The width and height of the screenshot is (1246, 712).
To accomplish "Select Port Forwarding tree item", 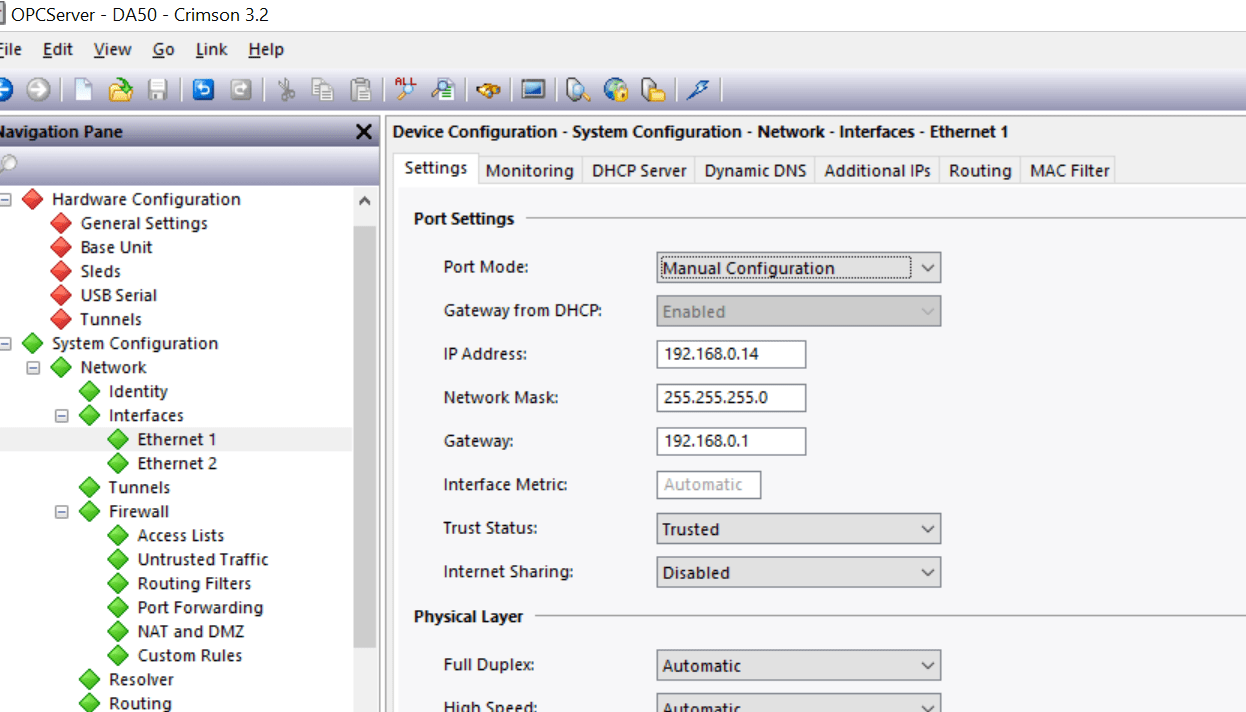I will (200, 607).
